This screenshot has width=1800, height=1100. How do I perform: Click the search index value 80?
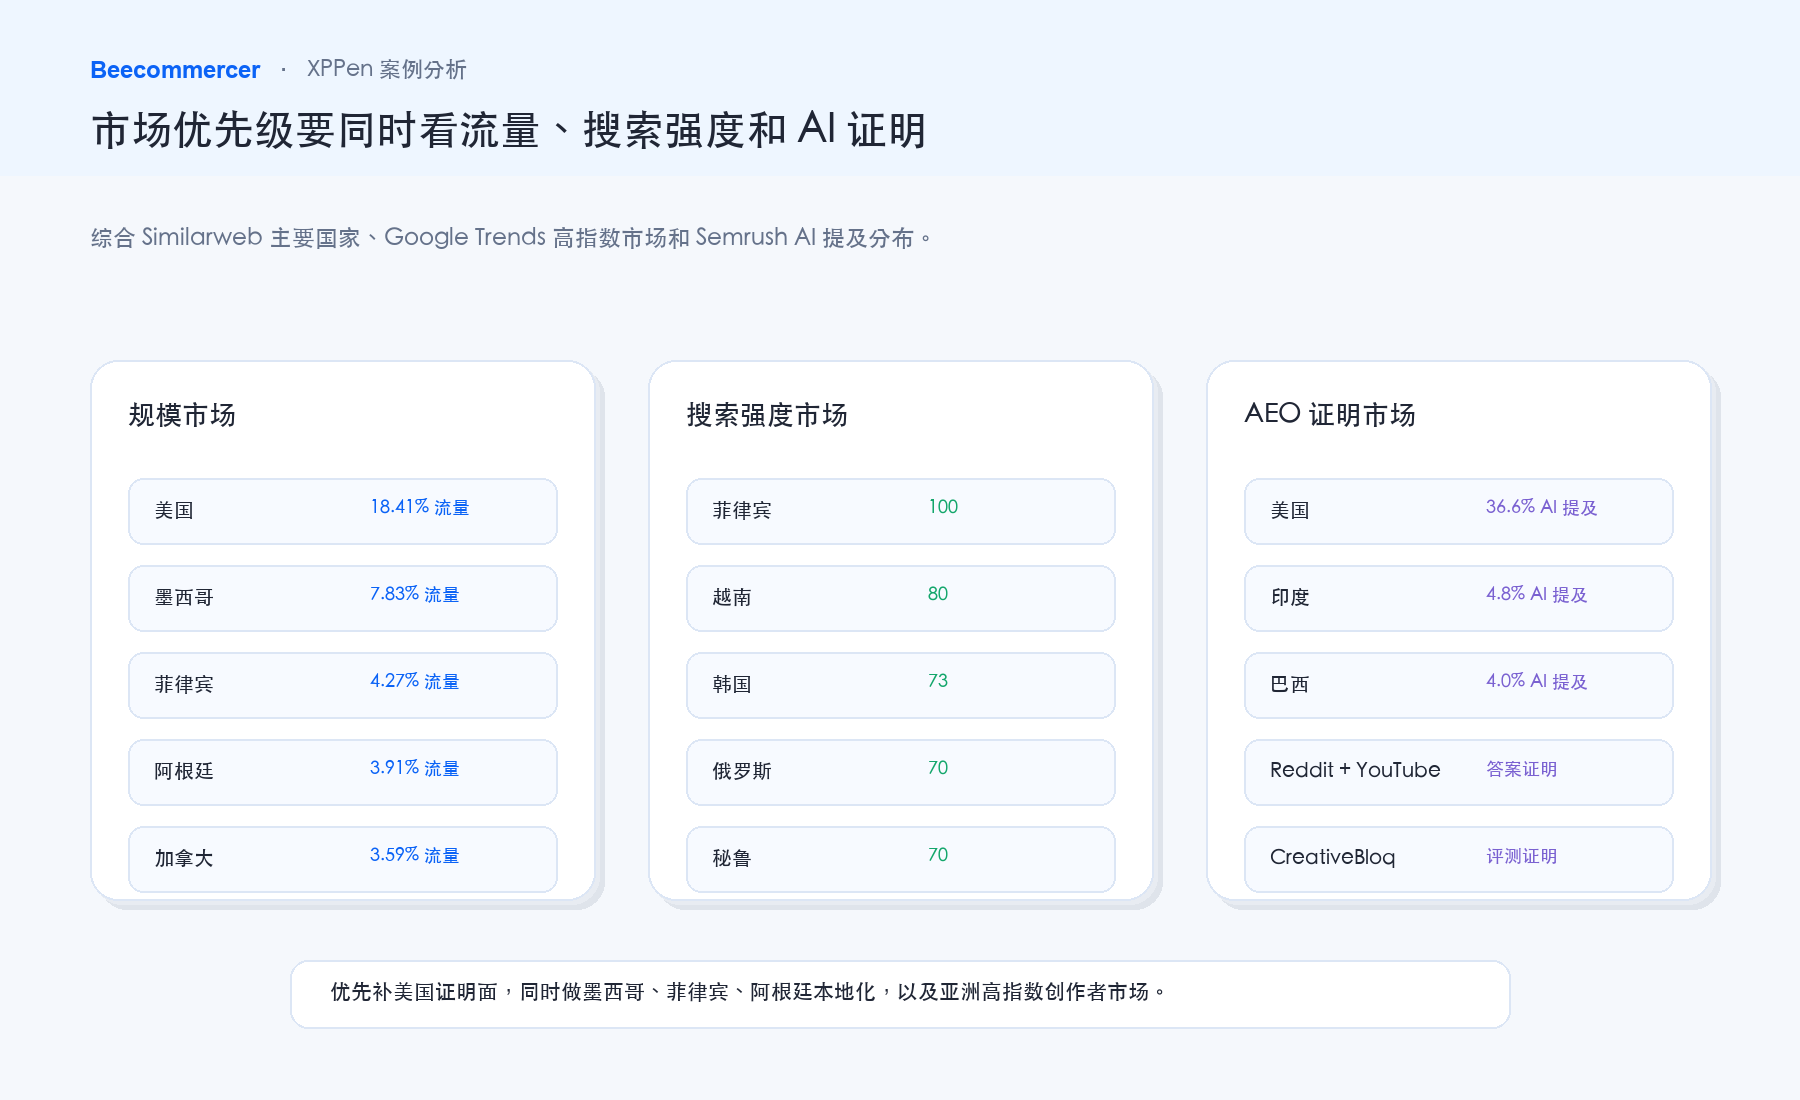[x=938, y=594]
